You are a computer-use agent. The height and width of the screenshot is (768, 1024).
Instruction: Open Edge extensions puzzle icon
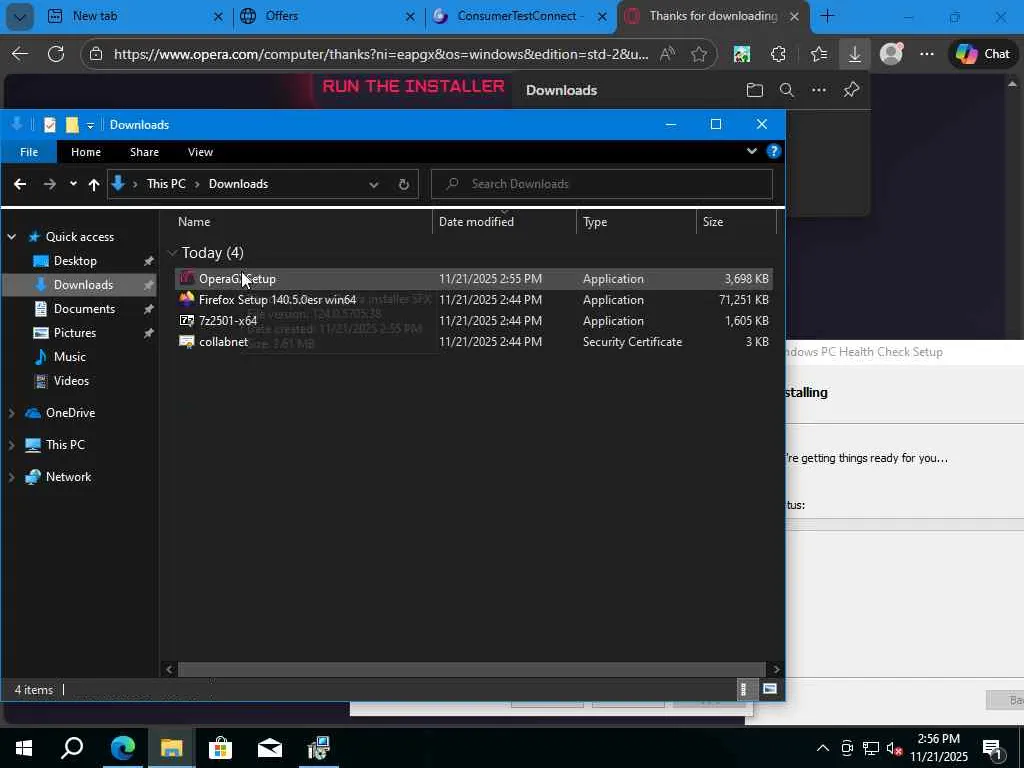pyautogui.click(x=778, y=54)
